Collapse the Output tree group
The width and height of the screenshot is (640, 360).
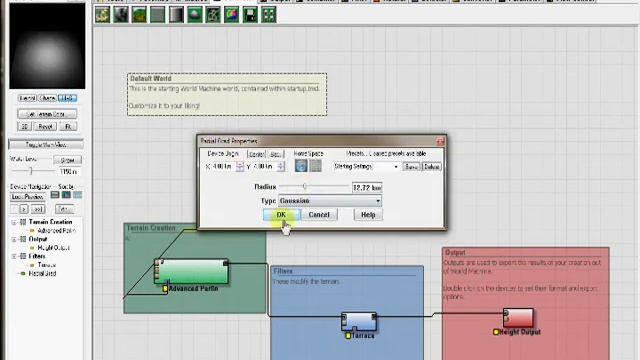coord(13,240)
